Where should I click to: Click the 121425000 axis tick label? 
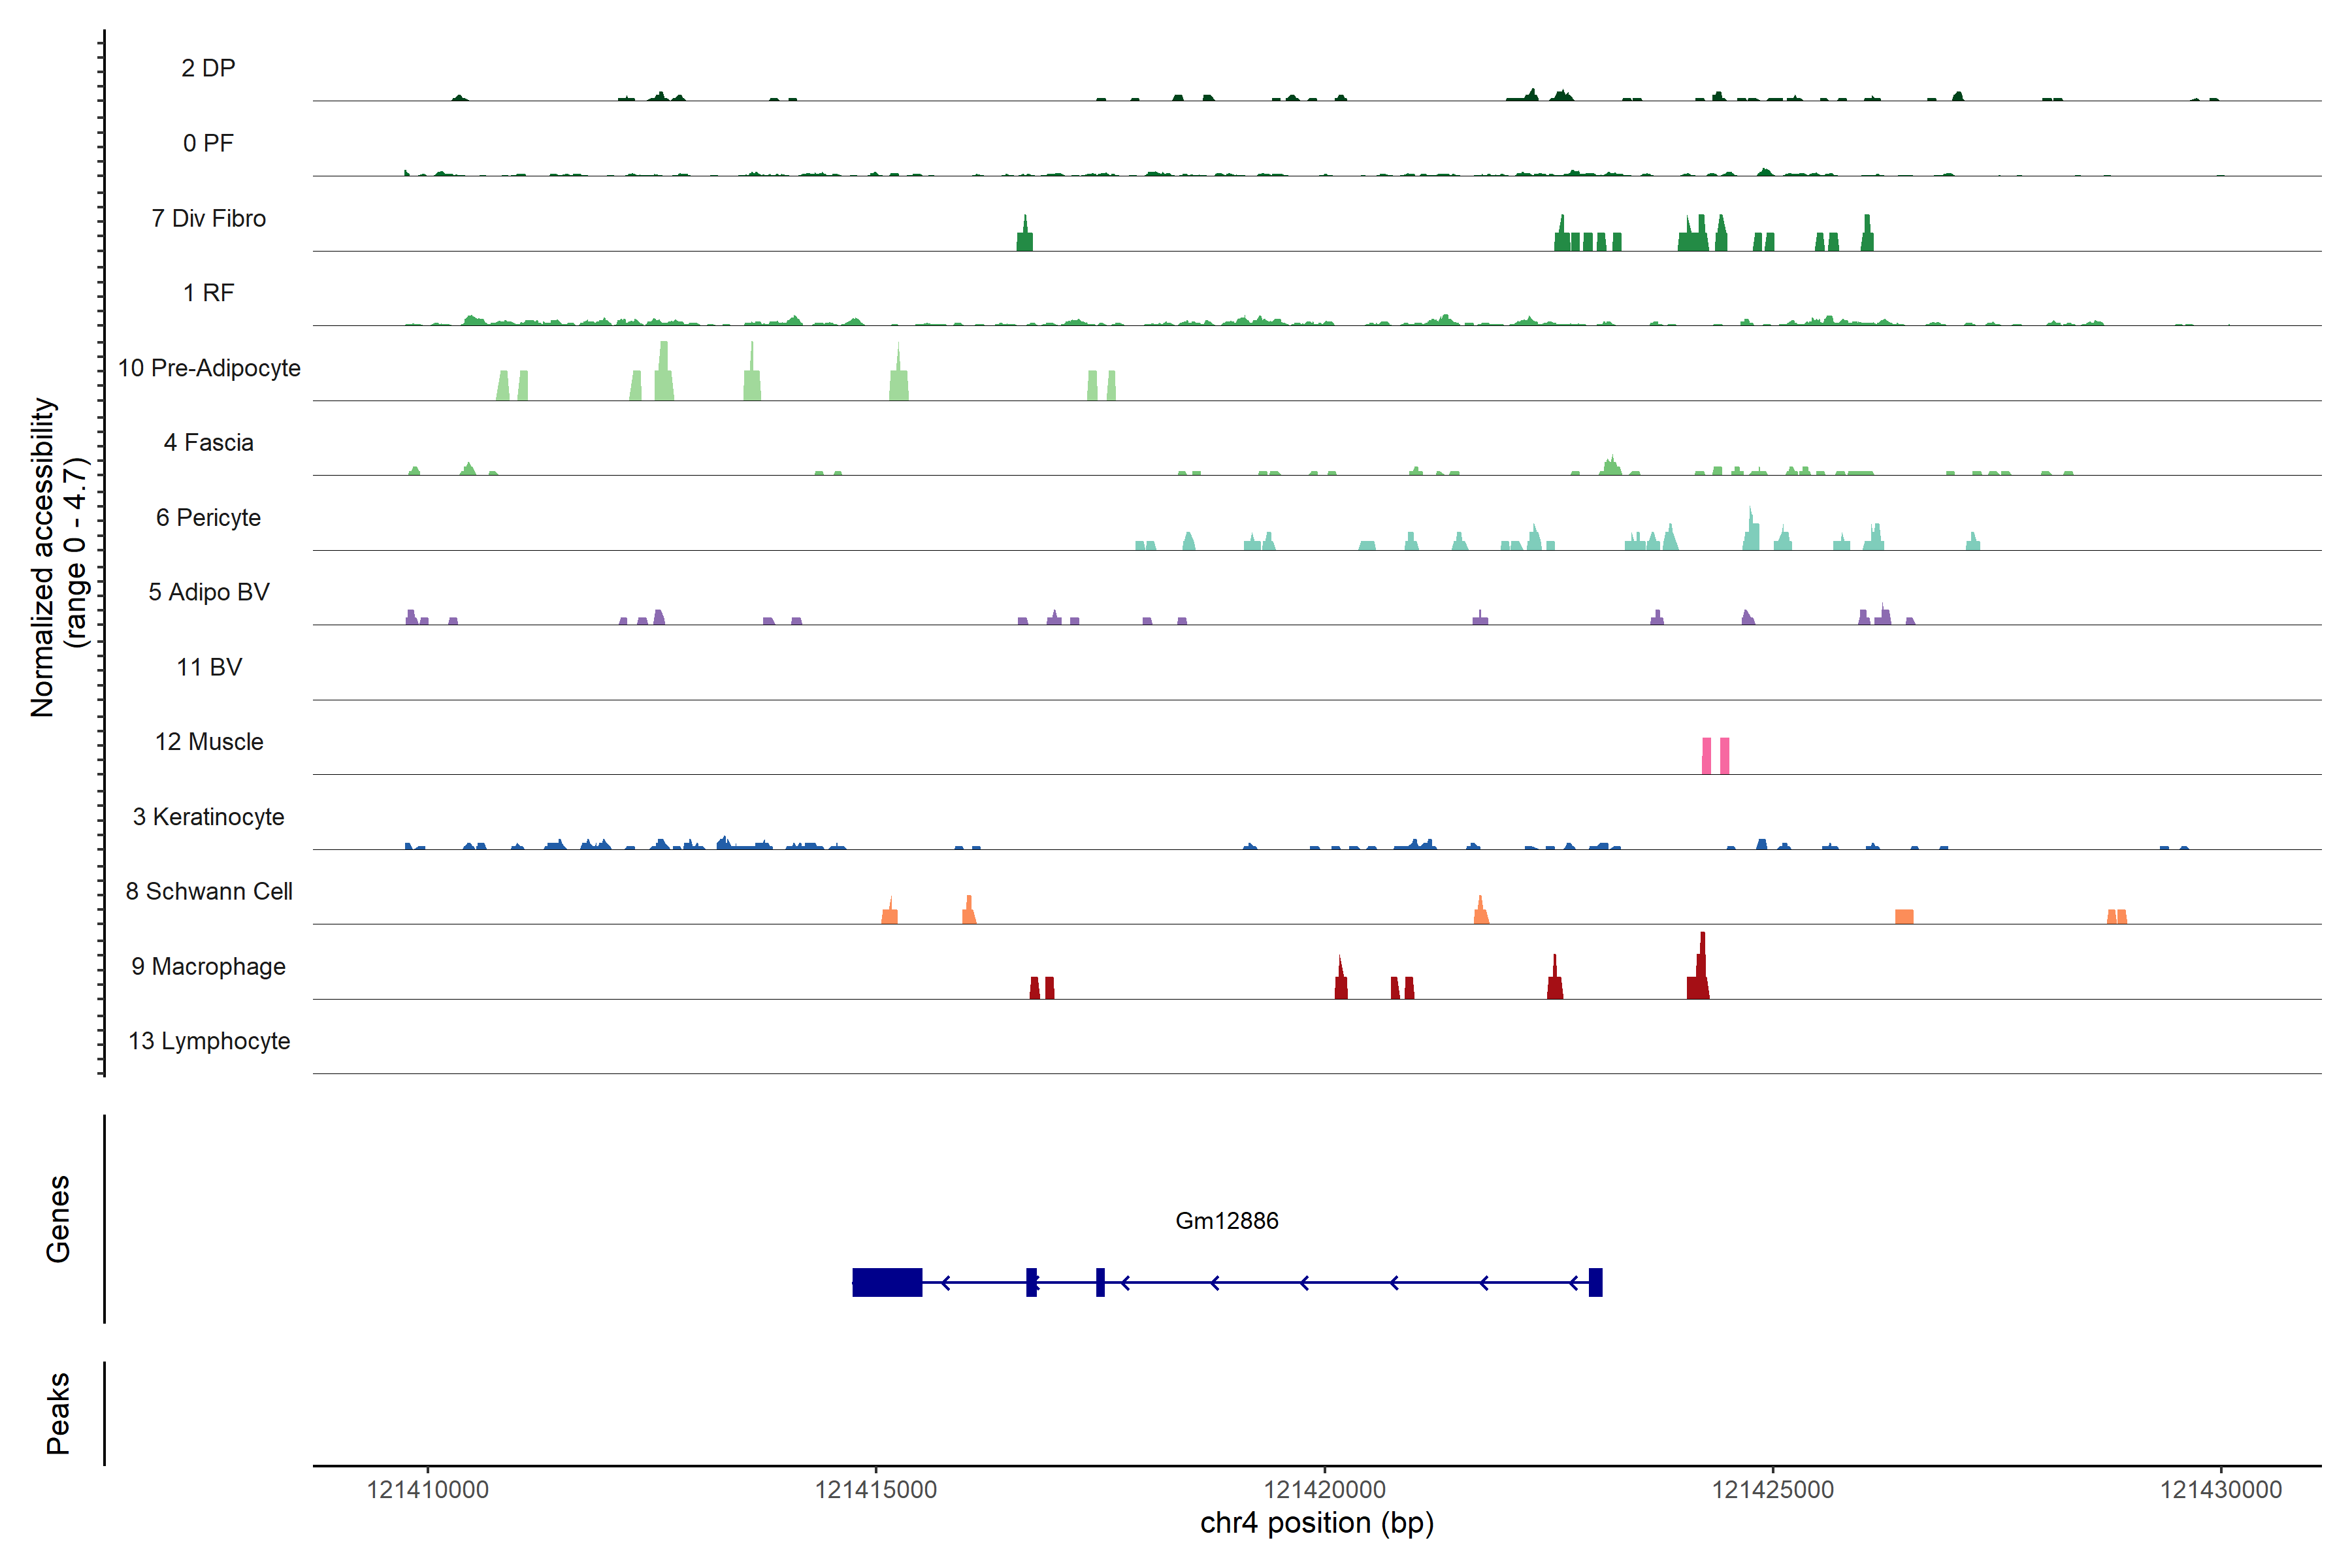[1772, 1489]
